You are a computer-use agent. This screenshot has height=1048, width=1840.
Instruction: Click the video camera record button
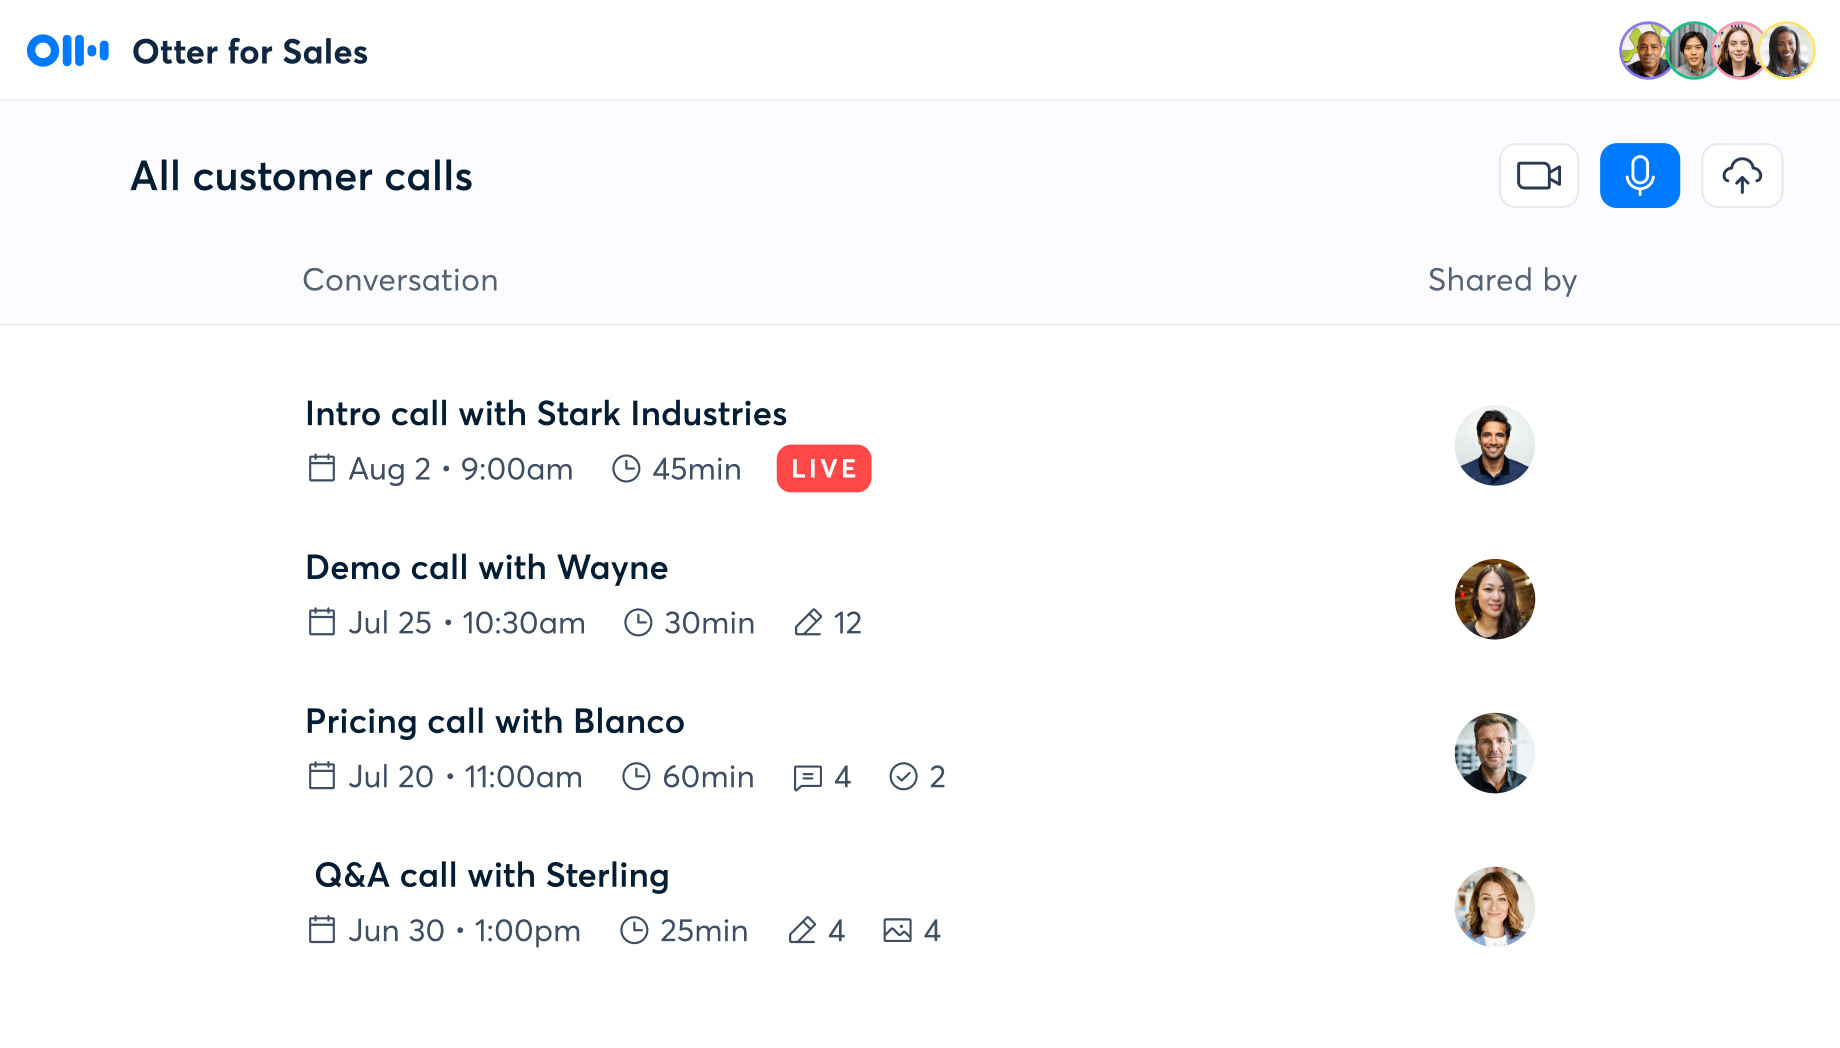pyautogui.click(x=1538, y=176)
